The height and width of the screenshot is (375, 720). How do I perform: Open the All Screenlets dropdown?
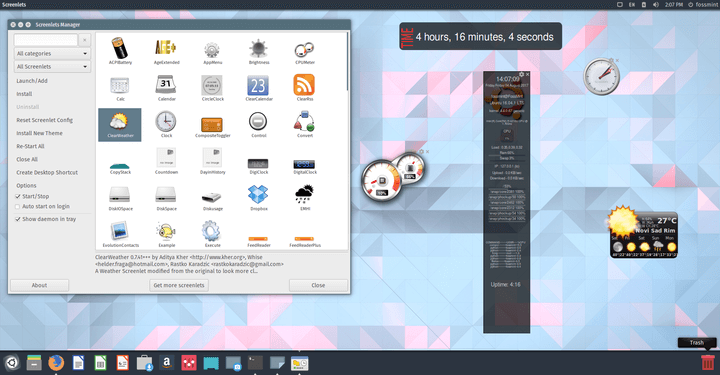click(52, 67)
